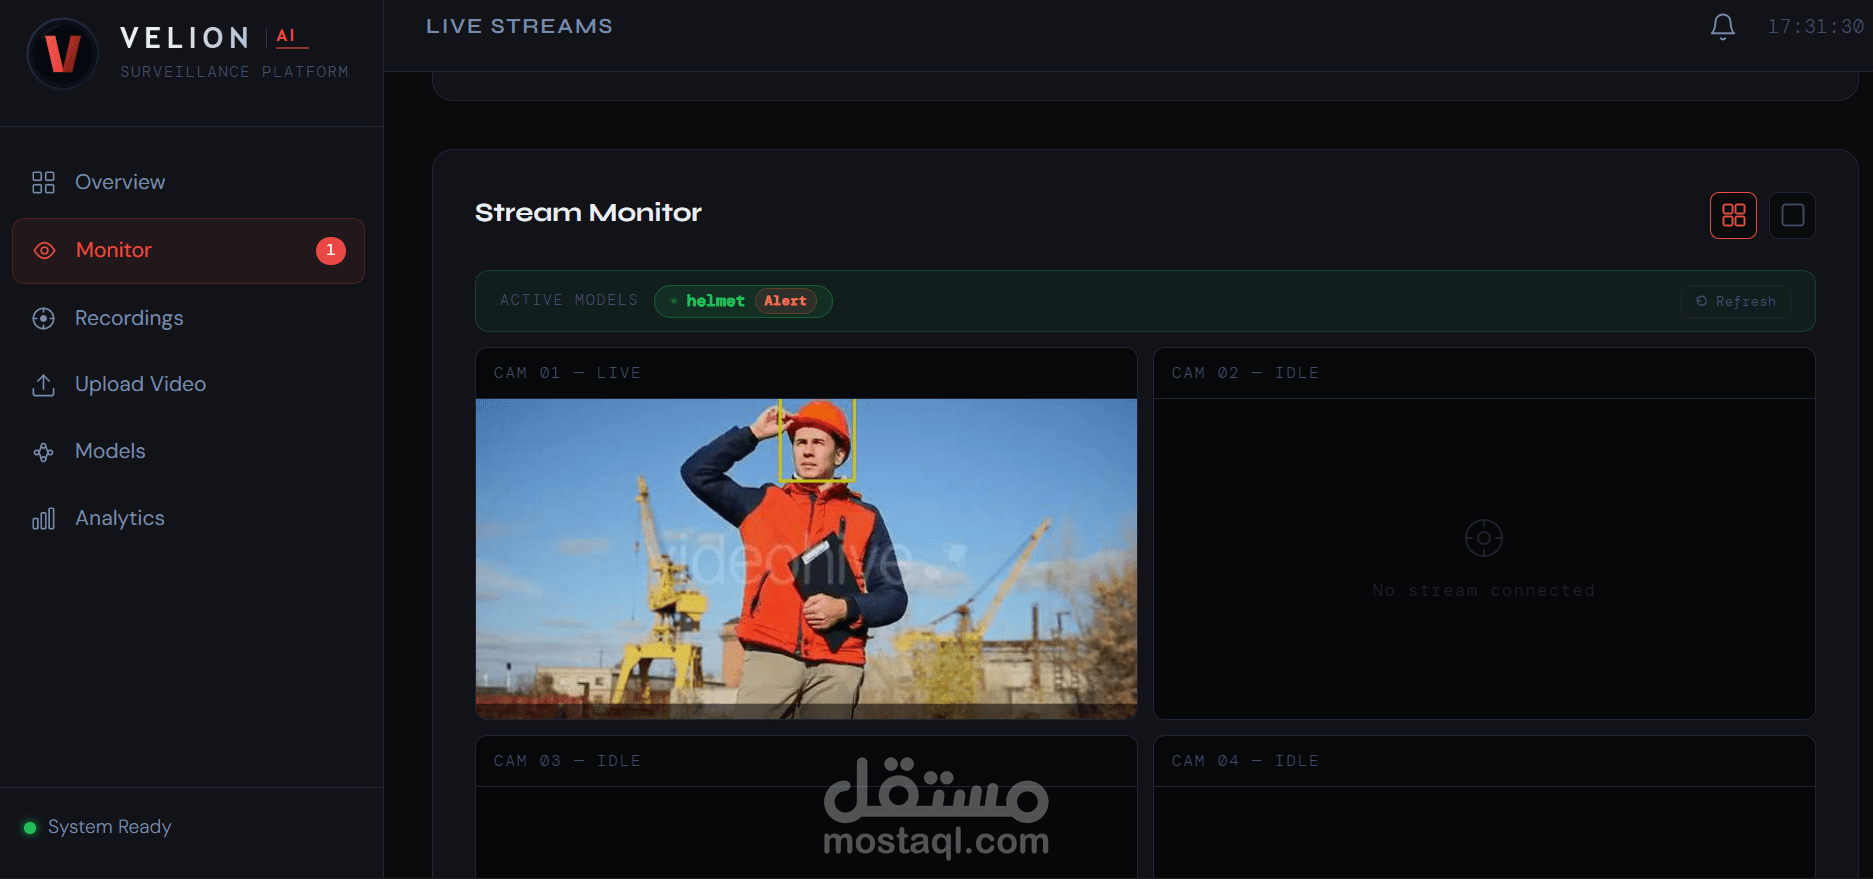Click the Models node icon
The width and height of the screenshot is (1873, 879).
43,452
